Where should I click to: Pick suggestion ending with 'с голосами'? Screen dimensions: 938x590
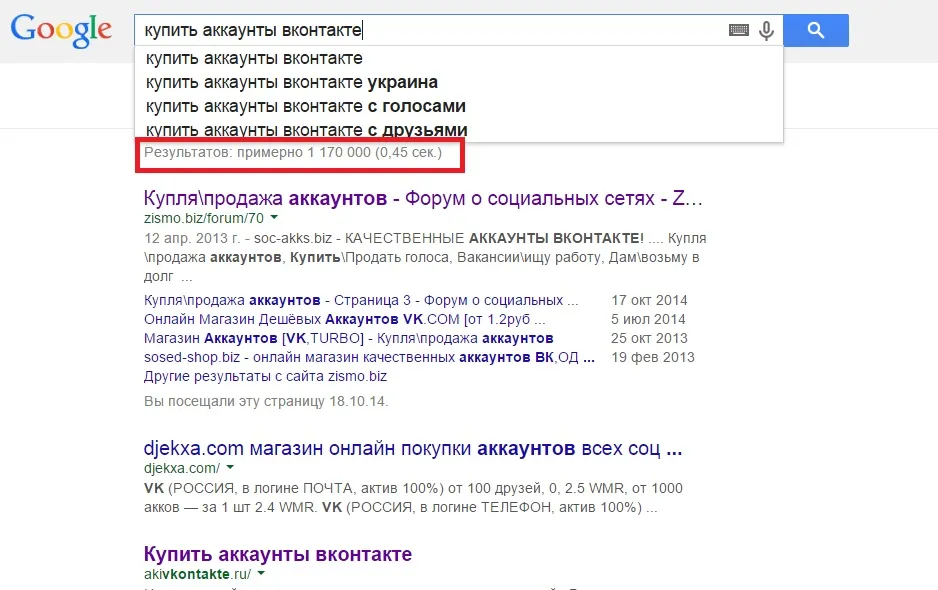459,106
